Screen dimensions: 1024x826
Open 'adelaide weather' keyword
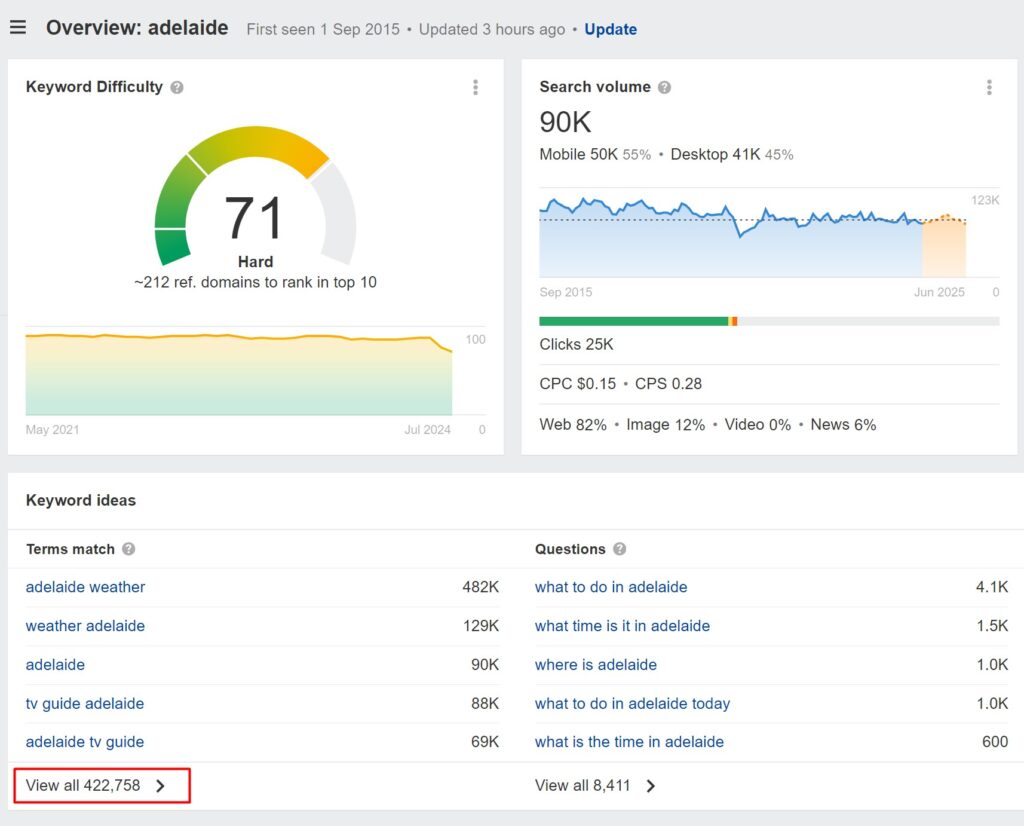[x=86, y=587]
